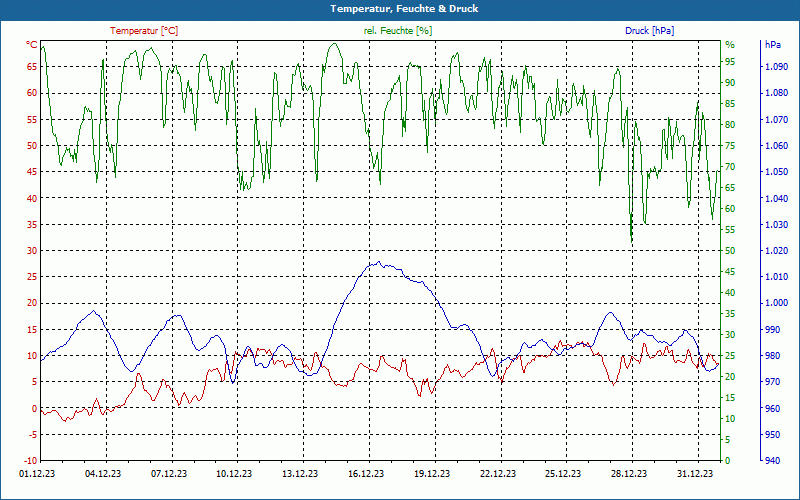Click the date label 01.12.23
Image resolution: width=800 pixels, height=500 pixels.
[37, 473]
